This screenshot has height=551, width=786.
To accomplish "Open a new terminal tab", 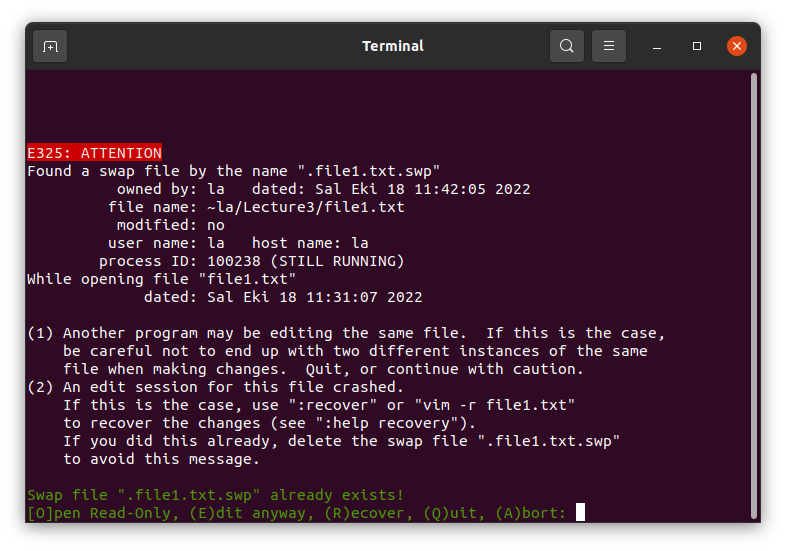I will (50, 46).
